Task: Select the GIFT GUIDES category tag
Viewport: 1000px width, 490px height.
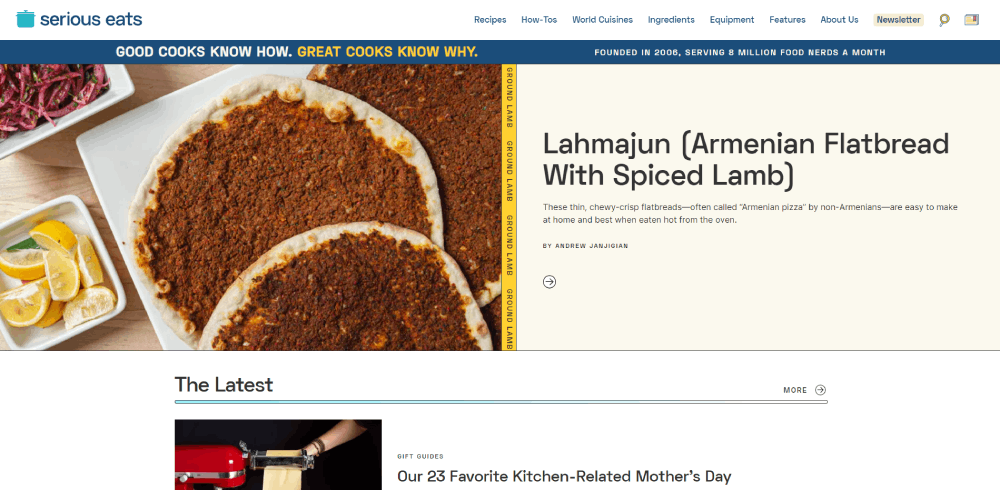Action: tap(420, 456)
